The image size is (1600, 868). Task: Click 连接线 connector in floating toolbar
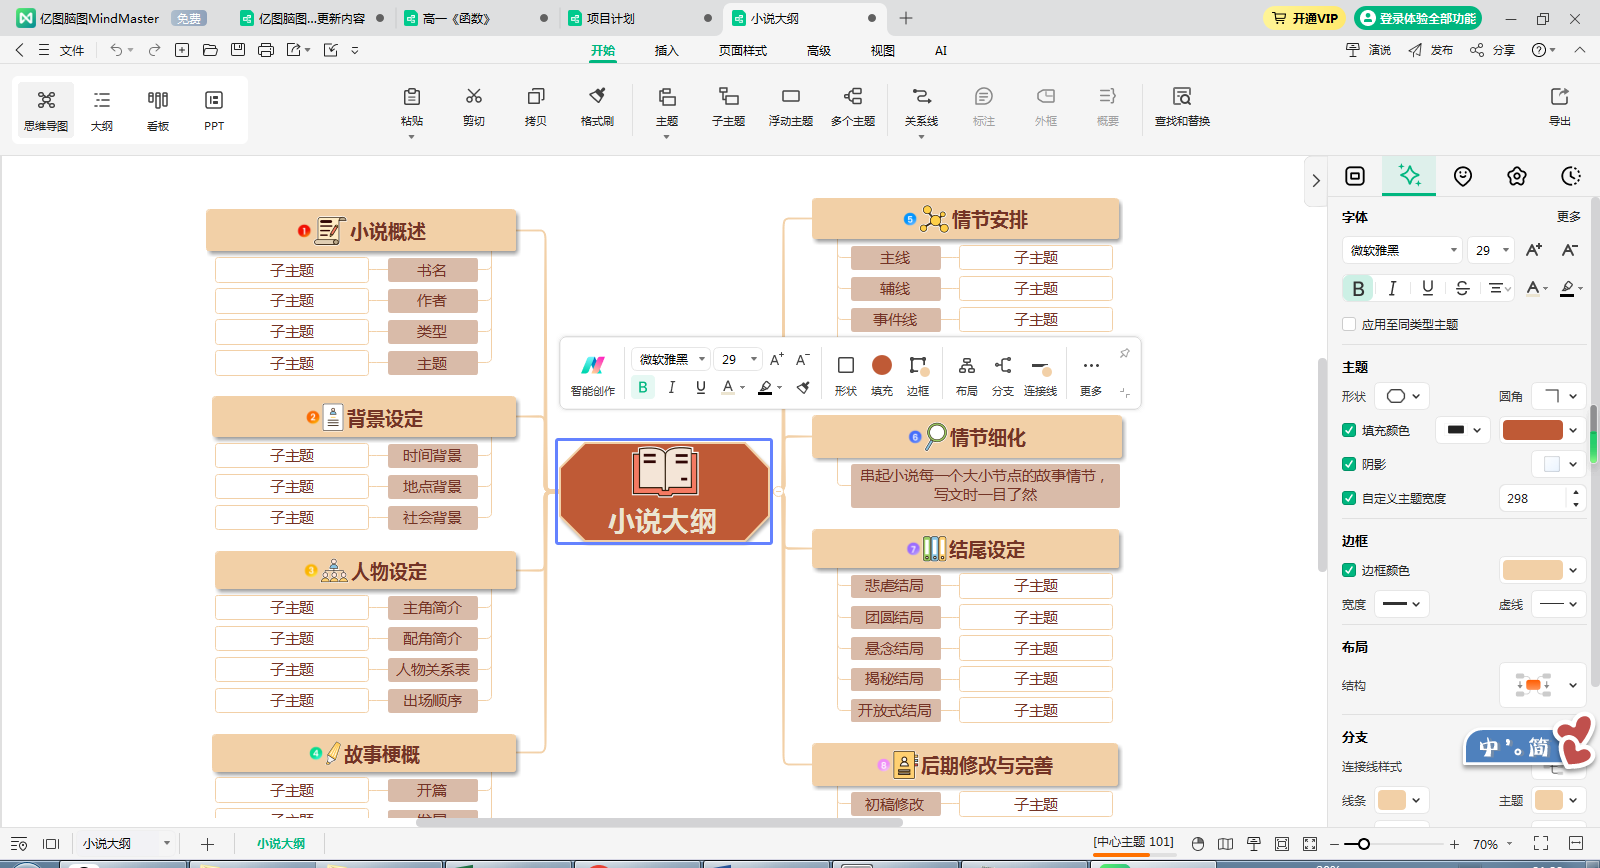tap(1041, 375)
